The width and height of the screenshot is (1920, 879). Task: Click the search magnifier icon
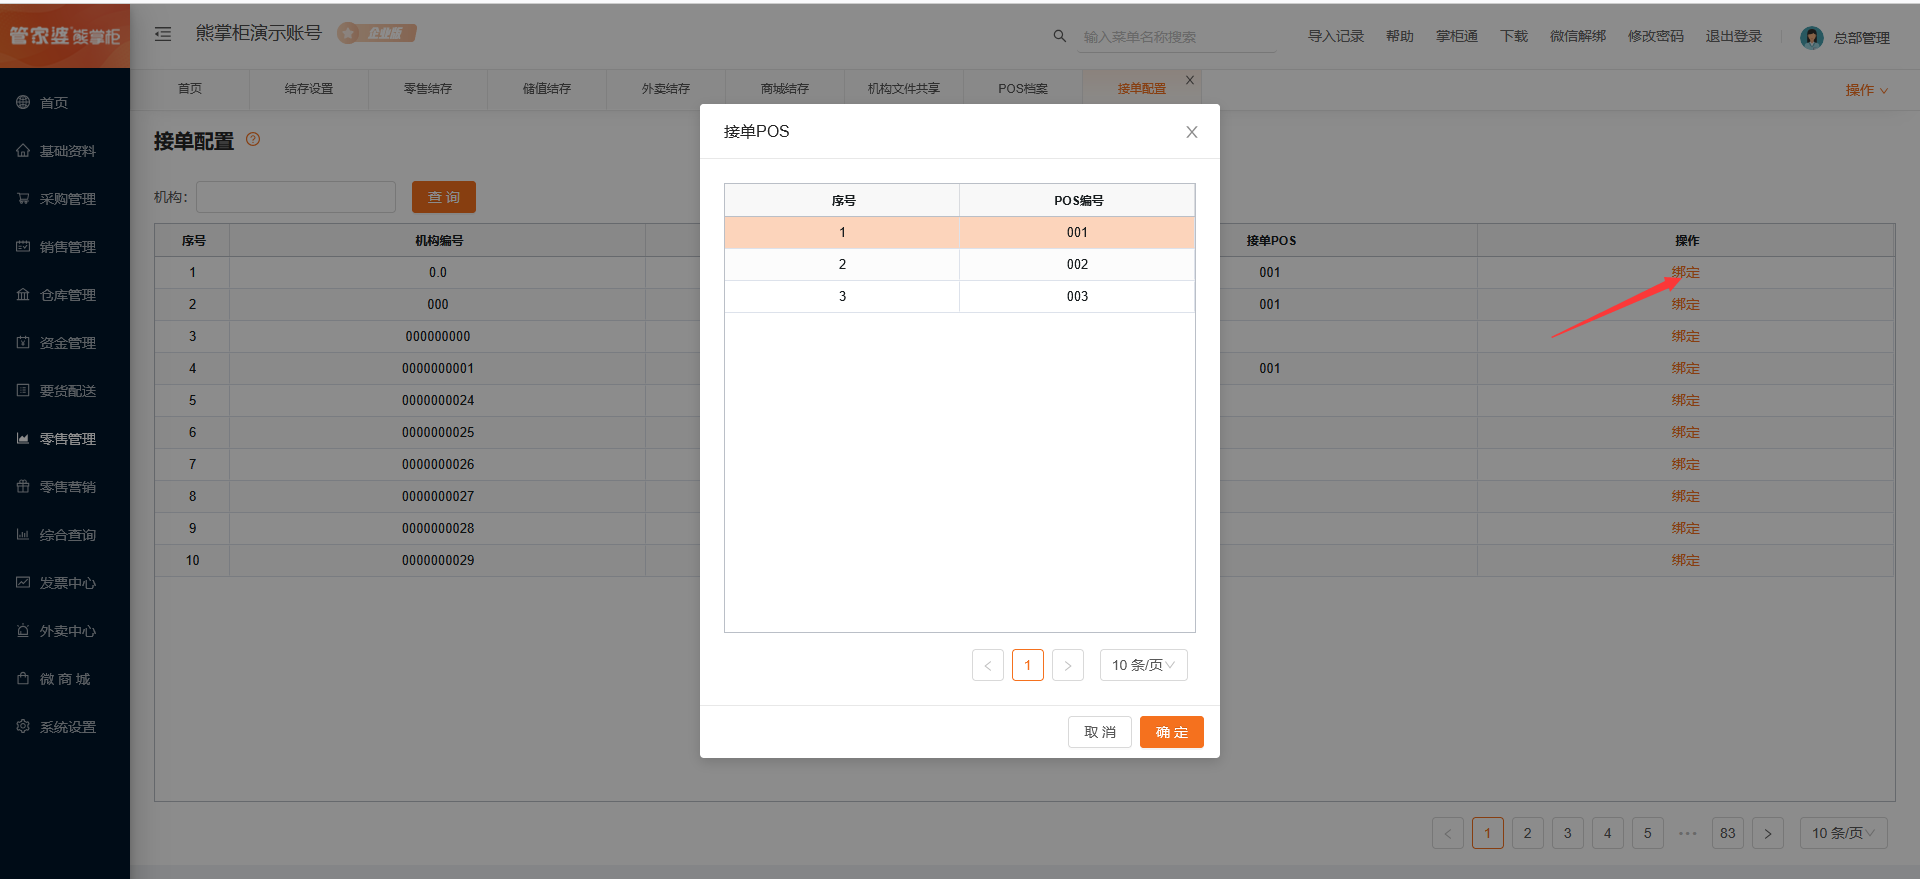coord(1059,36)
